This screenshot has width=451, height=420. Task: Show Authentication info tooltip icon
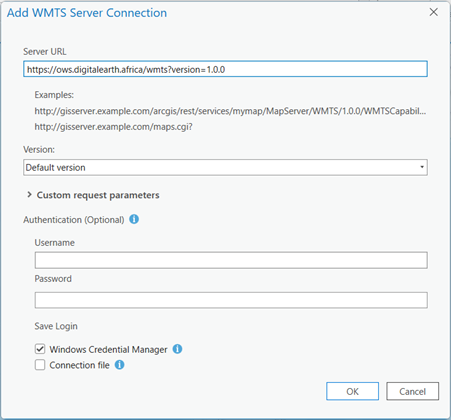click(134, 219)
